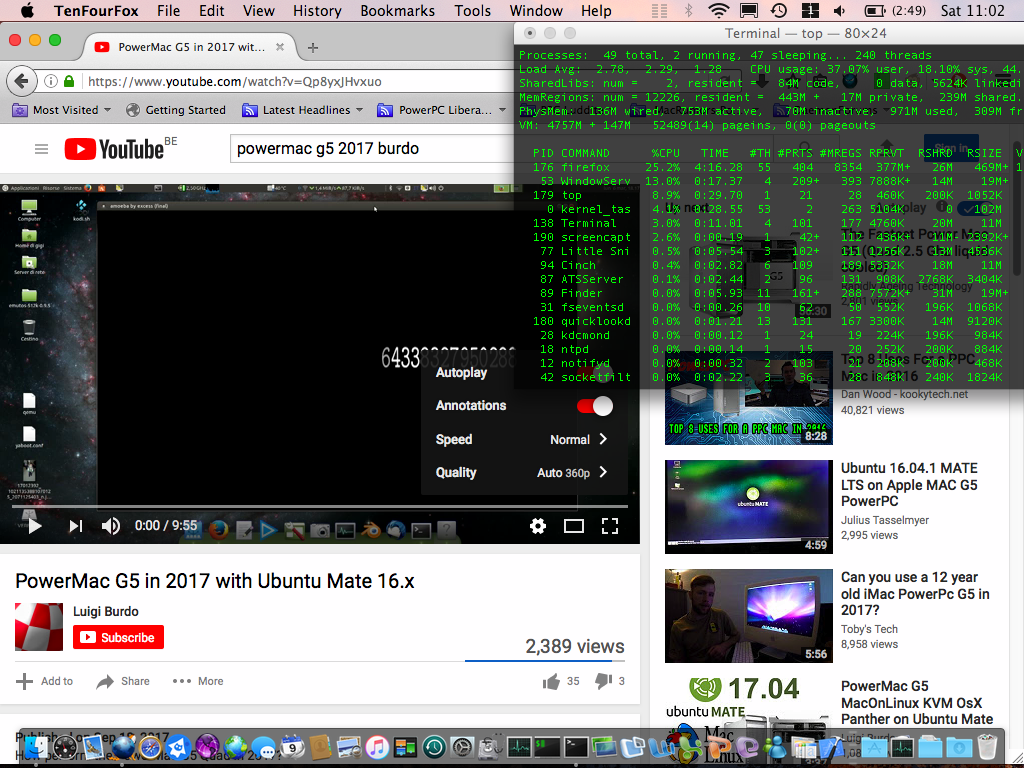Open Time Machine from the Dock
The width and height of the screenshot is (1024, 768).
coord(434,747)
